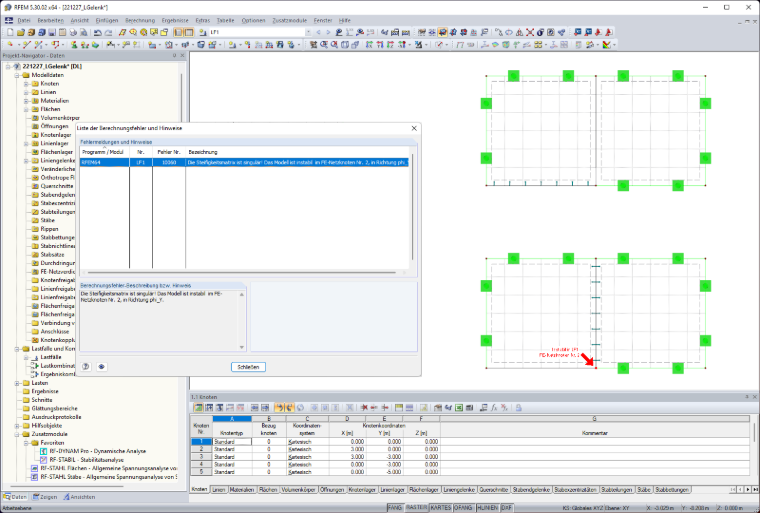Close the 1.1 Knoten table panel
The width and height of the screenshot is (760, 513).
[754, 397]
